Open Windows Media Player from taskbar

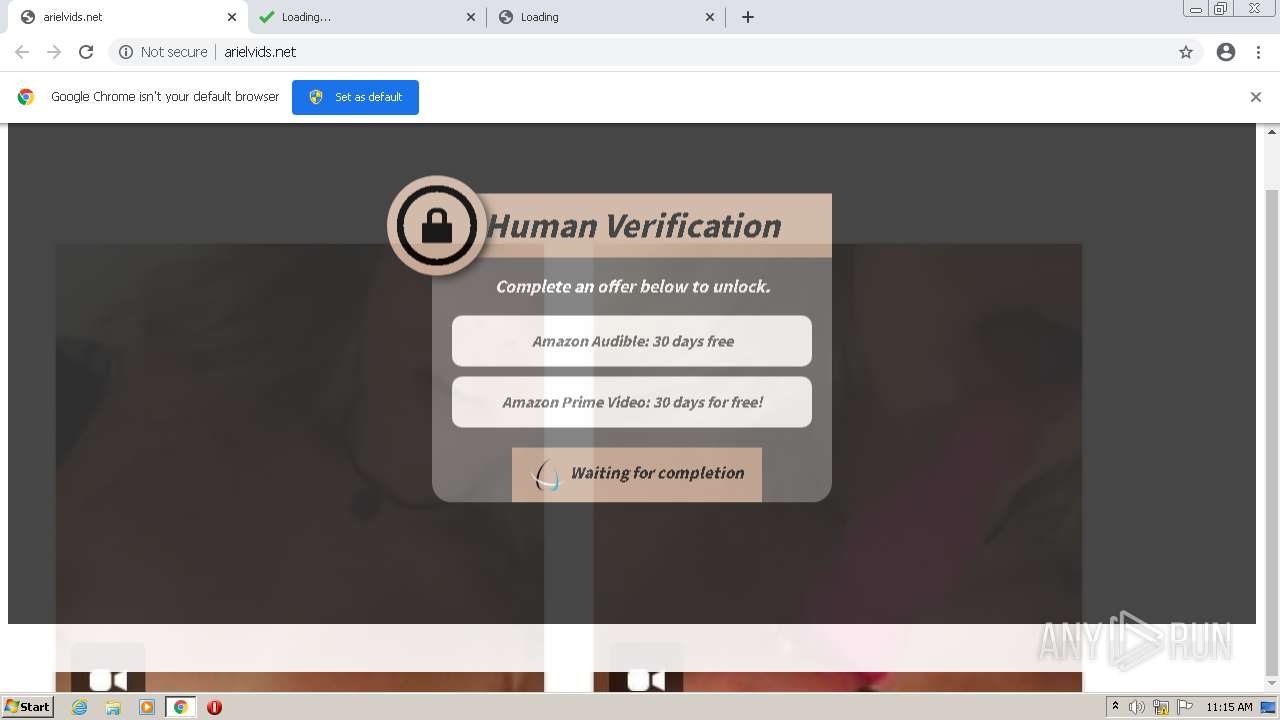point(147,707)
